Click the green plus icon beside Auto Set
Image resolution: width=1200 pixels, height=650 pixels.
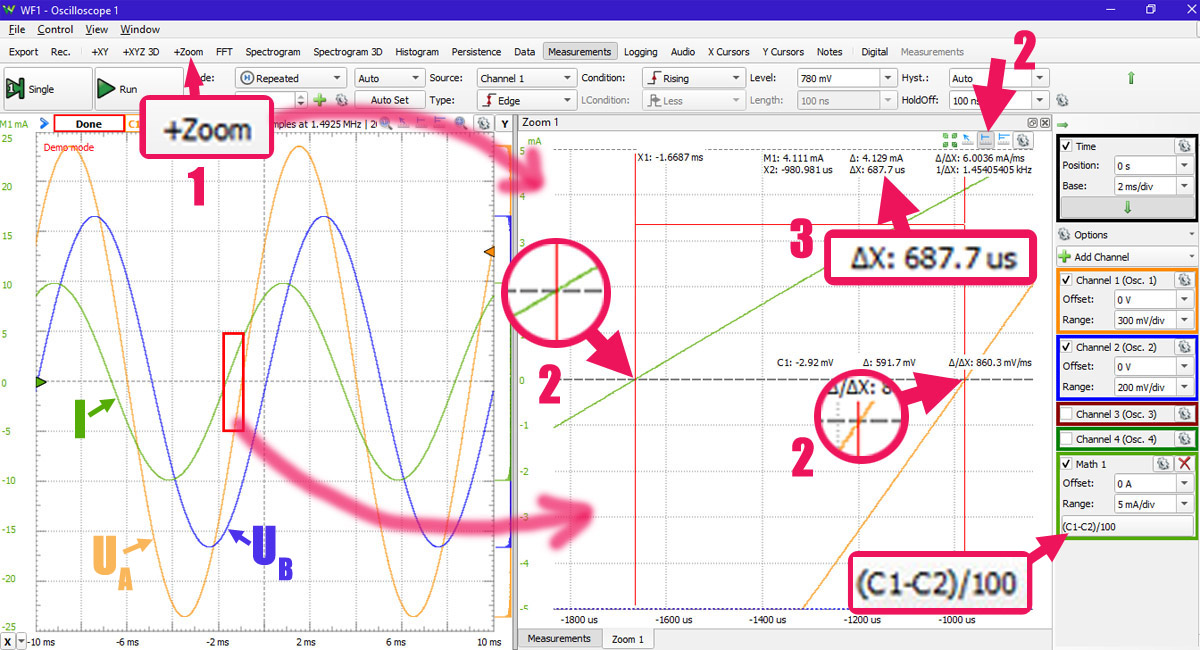click(x=320, y=100)
